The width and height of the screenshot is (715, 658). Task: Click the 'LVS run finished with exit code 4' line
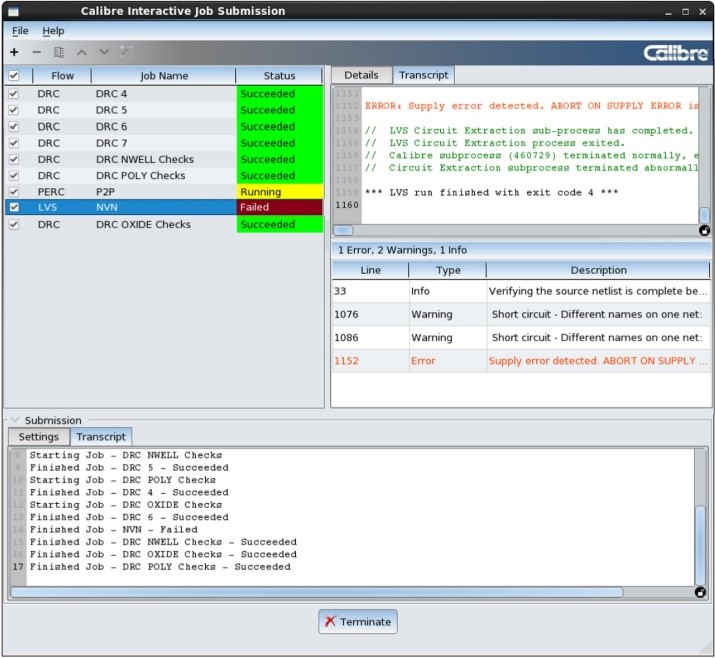click(492, 192)
